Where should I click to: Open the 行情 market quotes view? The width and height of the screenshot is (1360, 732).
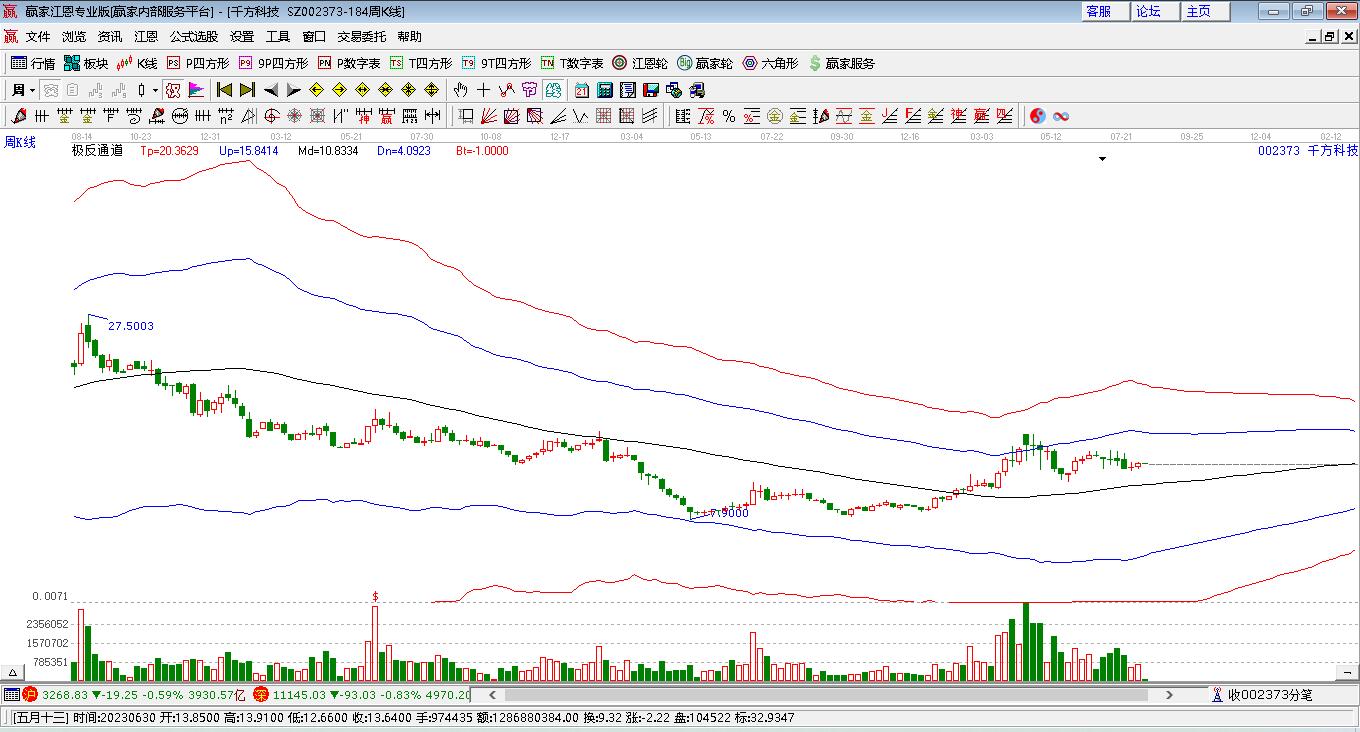[x=32, y=63]
